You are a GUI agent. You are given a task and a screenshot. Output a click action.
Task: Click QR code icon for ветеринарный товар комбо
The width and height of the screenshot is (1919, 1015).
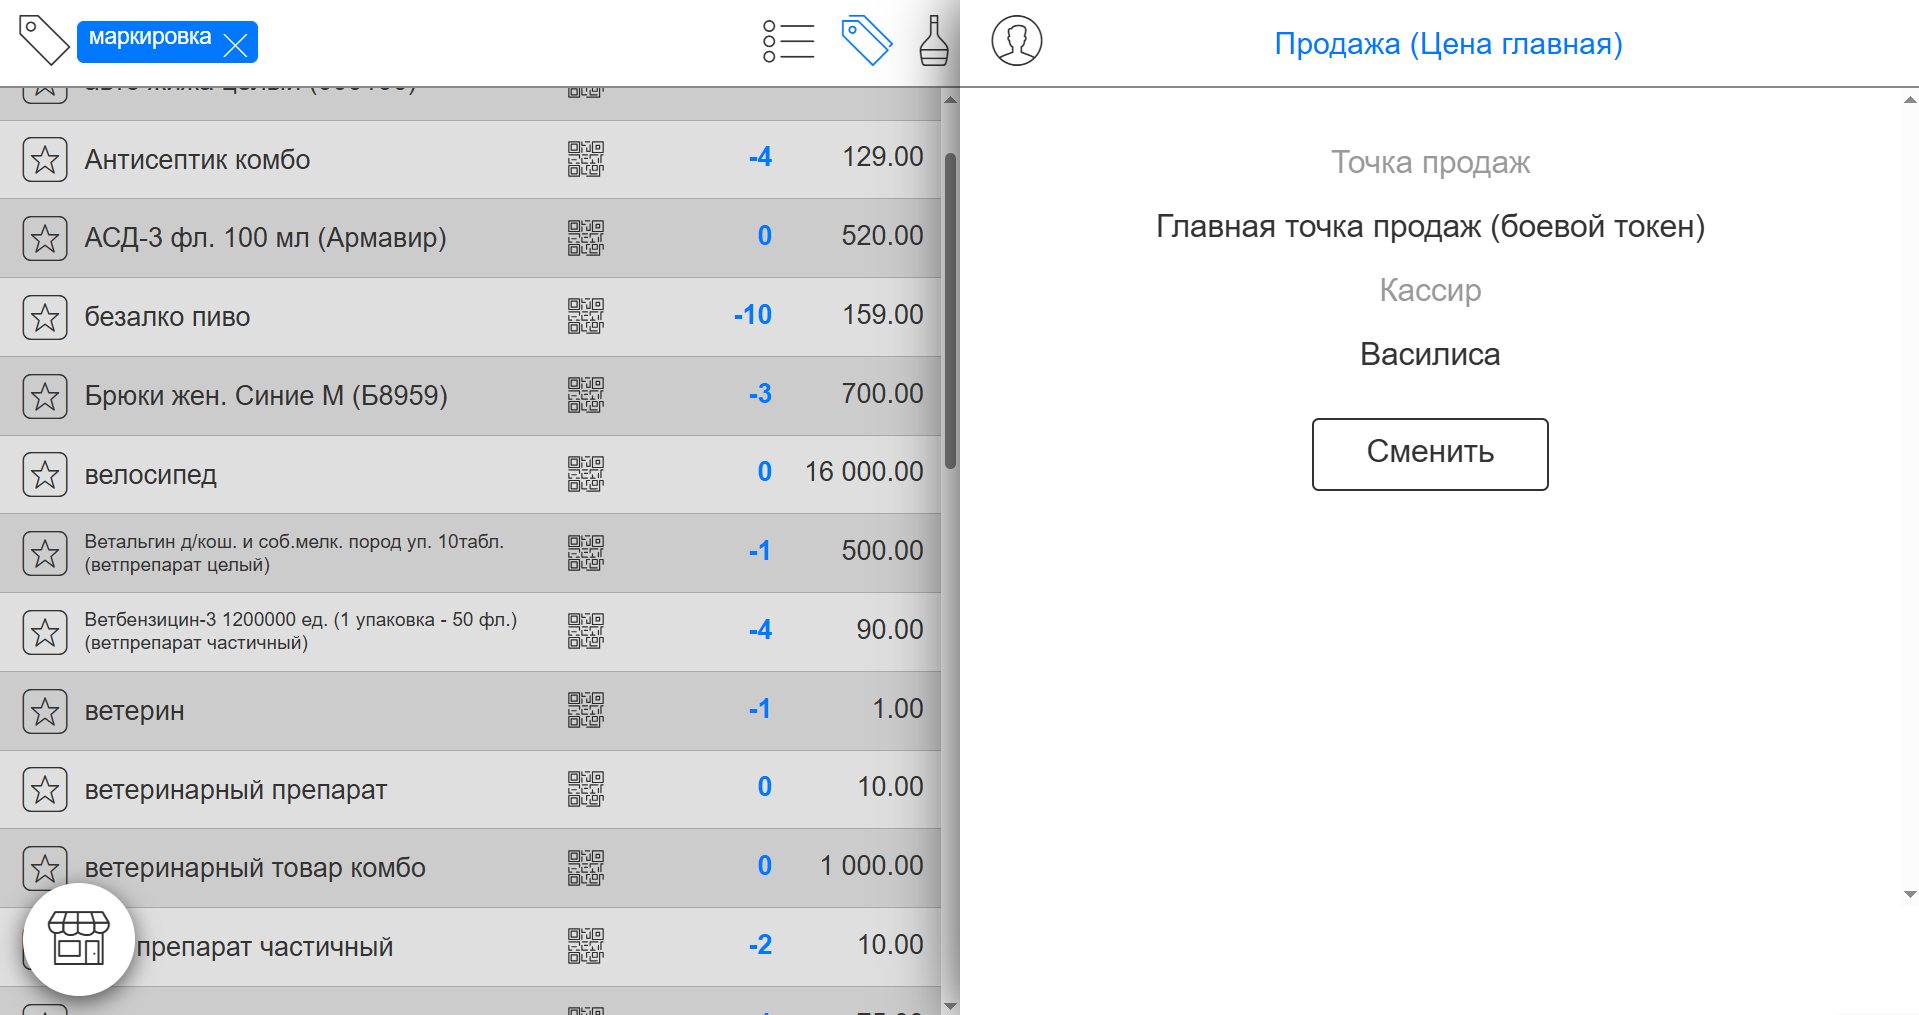coord(586,868)
